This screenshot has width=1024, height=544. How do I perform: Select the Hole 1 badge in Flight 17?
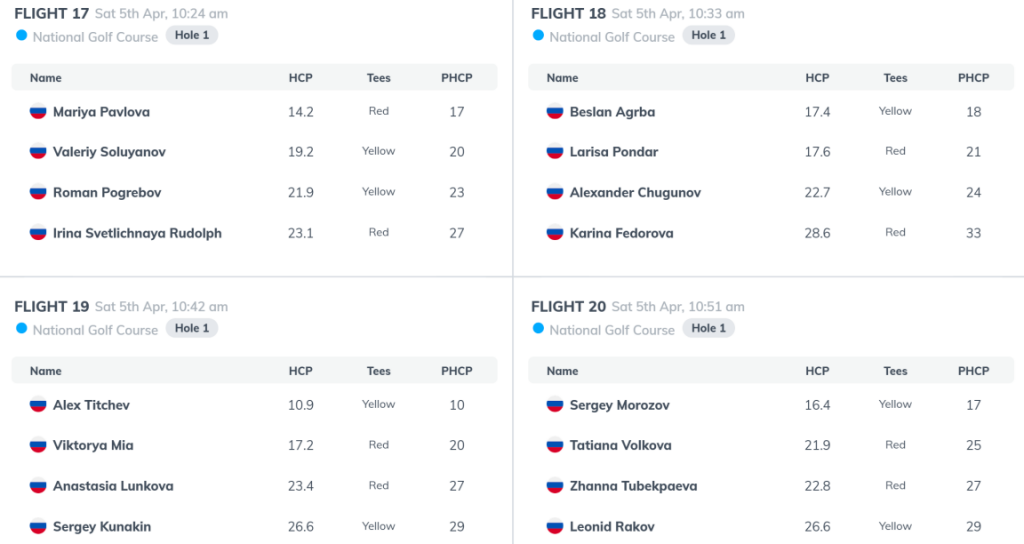192,35
